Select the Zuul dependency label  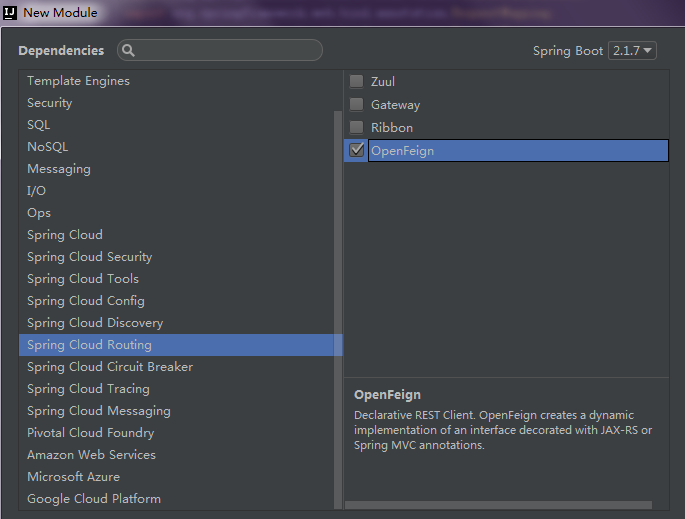(383, 82)
